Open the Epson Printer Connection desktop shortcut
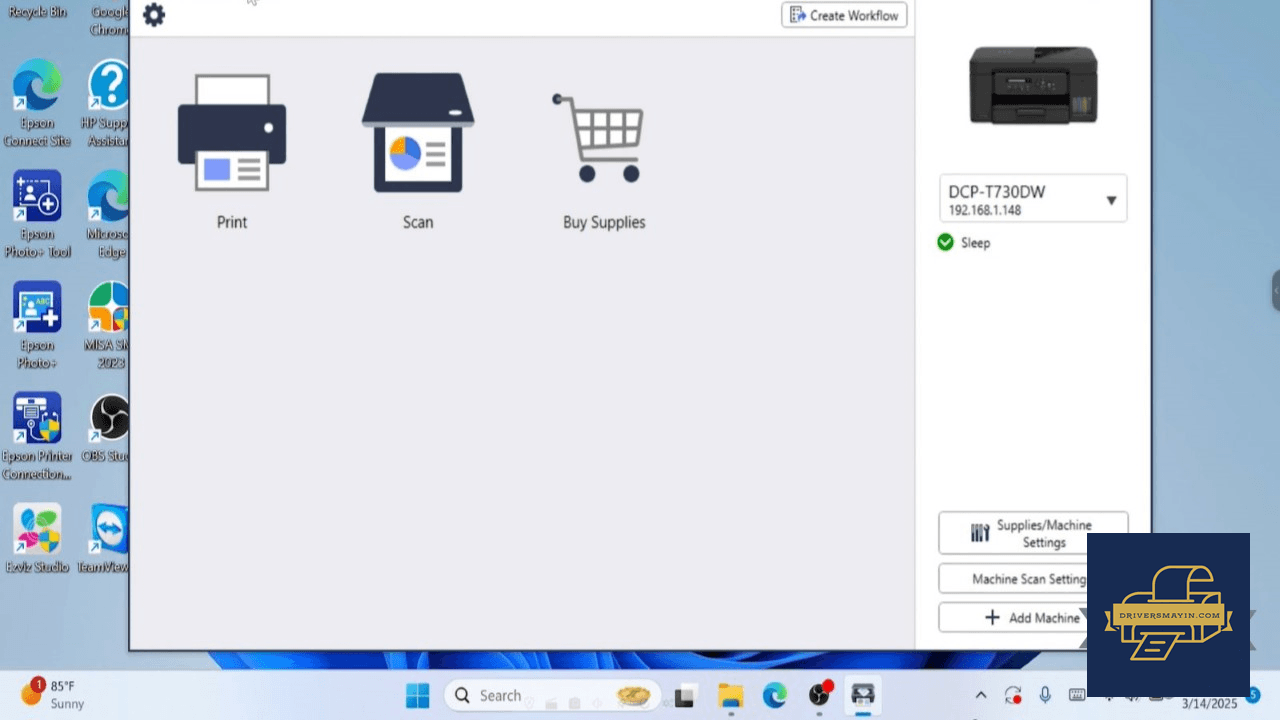The height and width of the screenshot is (720, 1280). click(37, 437)
